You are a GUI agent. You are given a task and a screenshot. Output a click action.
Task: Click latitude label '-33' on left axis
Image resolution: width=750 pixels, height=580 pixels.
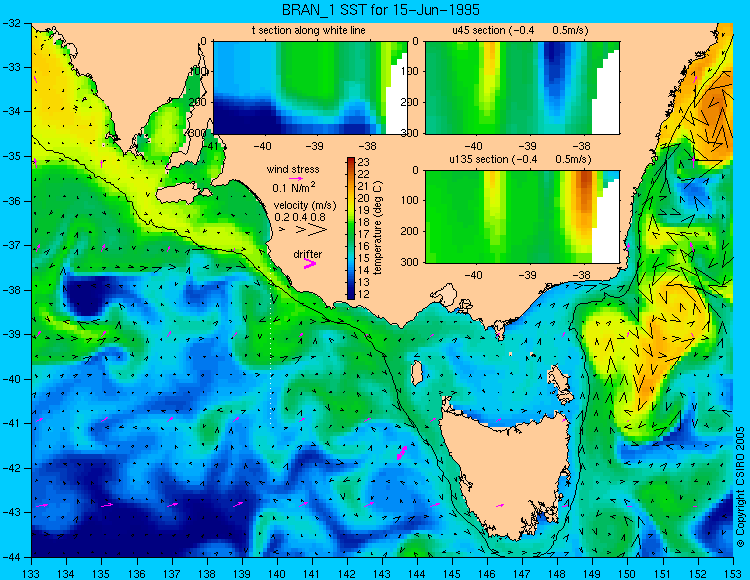[x=11, y=67]
